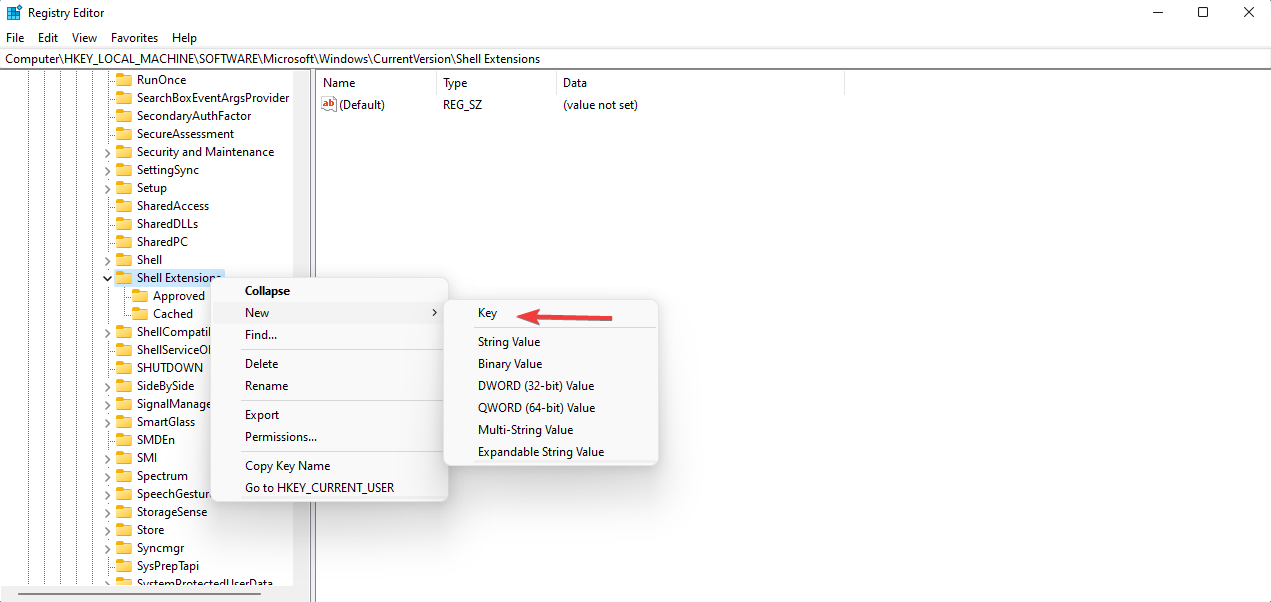
Task: Choose QWORD (64-bit) Value
Action: click(x=551, y=408)
